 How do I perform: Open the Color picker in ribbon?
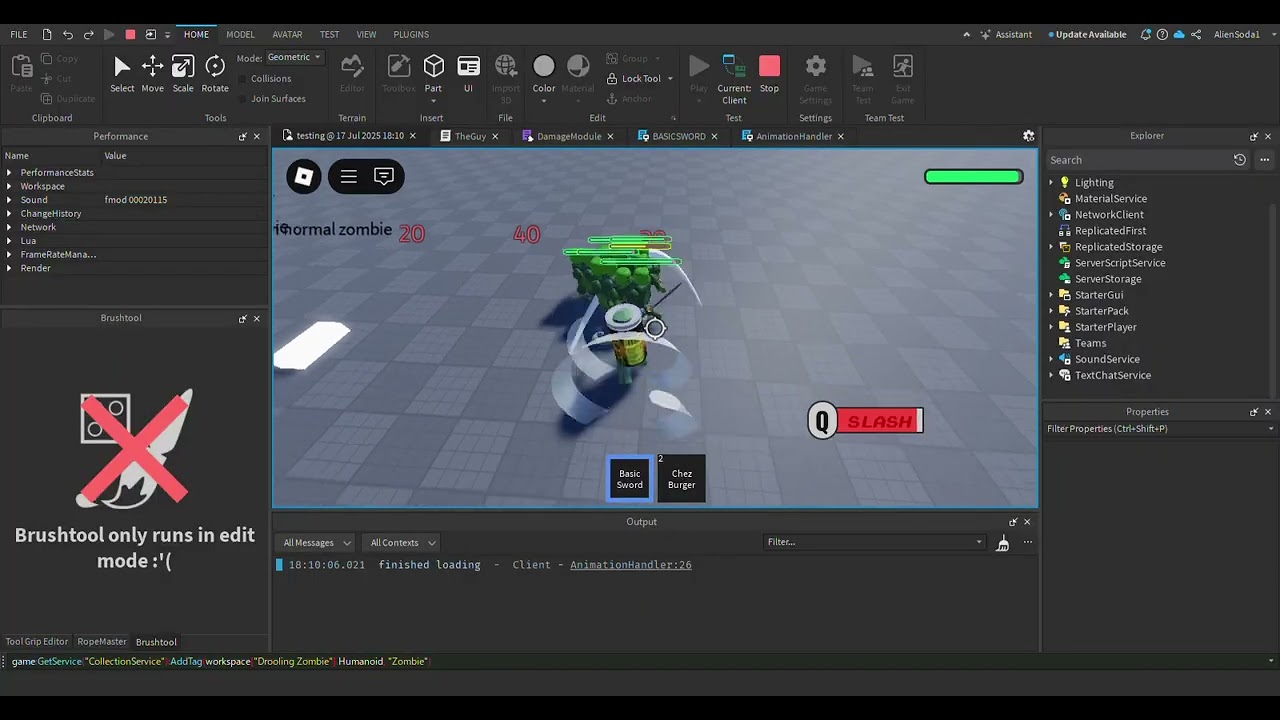543,74
